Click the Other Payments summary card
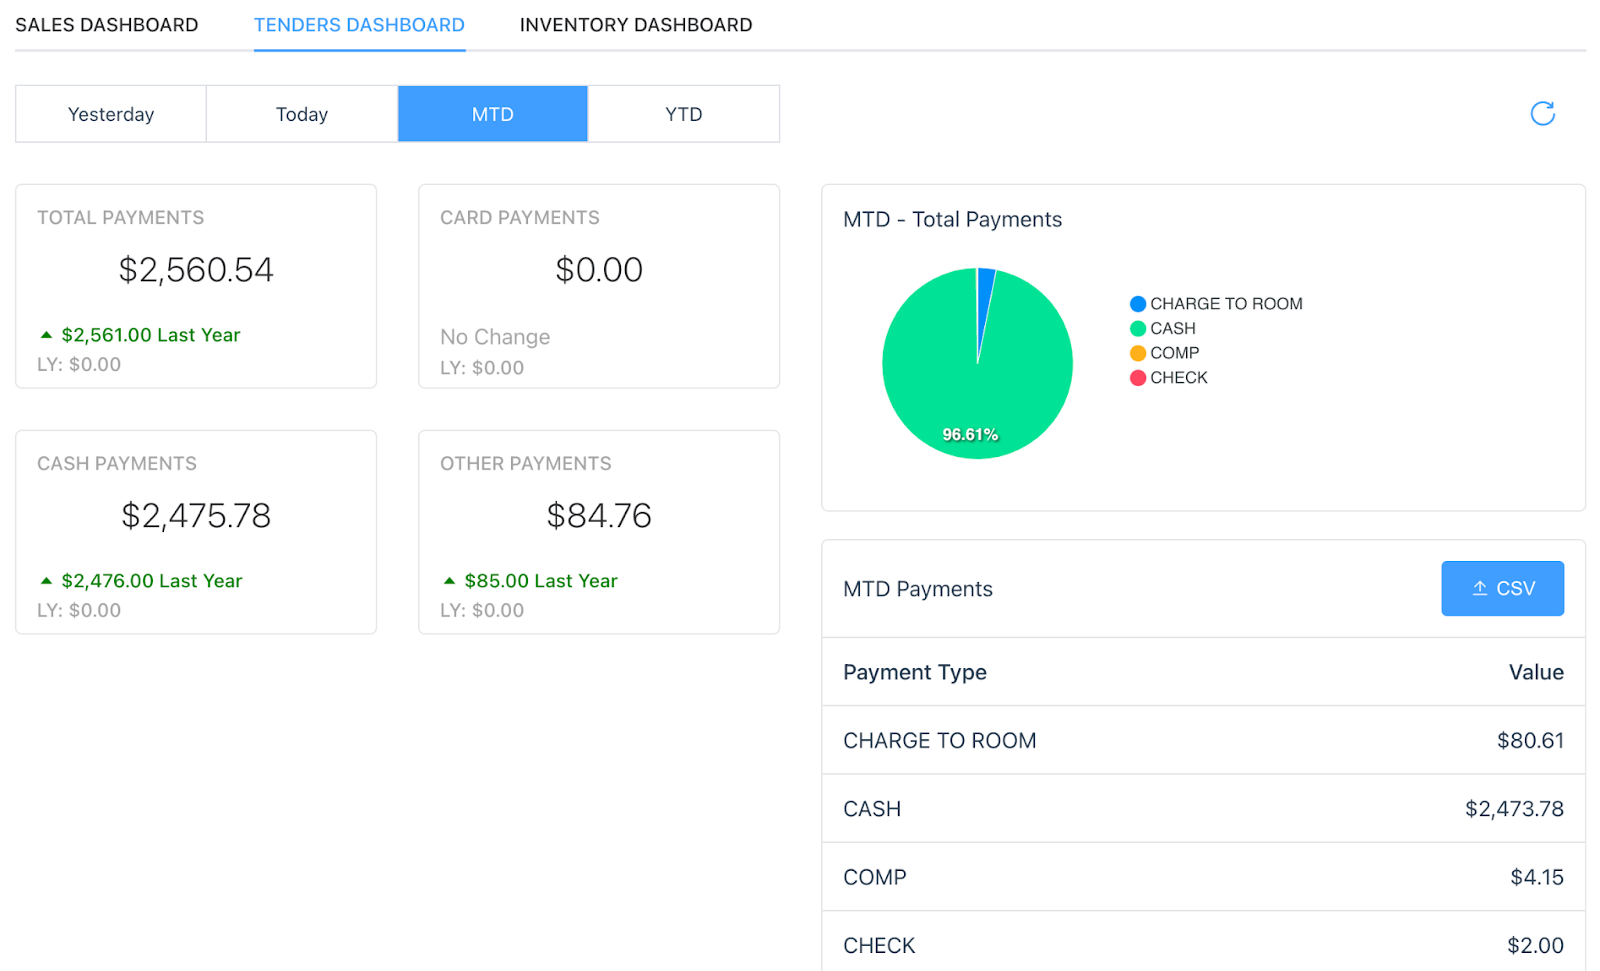Image resolution: width=1600 pixels, height=971 pixels. tap(598, 532)
